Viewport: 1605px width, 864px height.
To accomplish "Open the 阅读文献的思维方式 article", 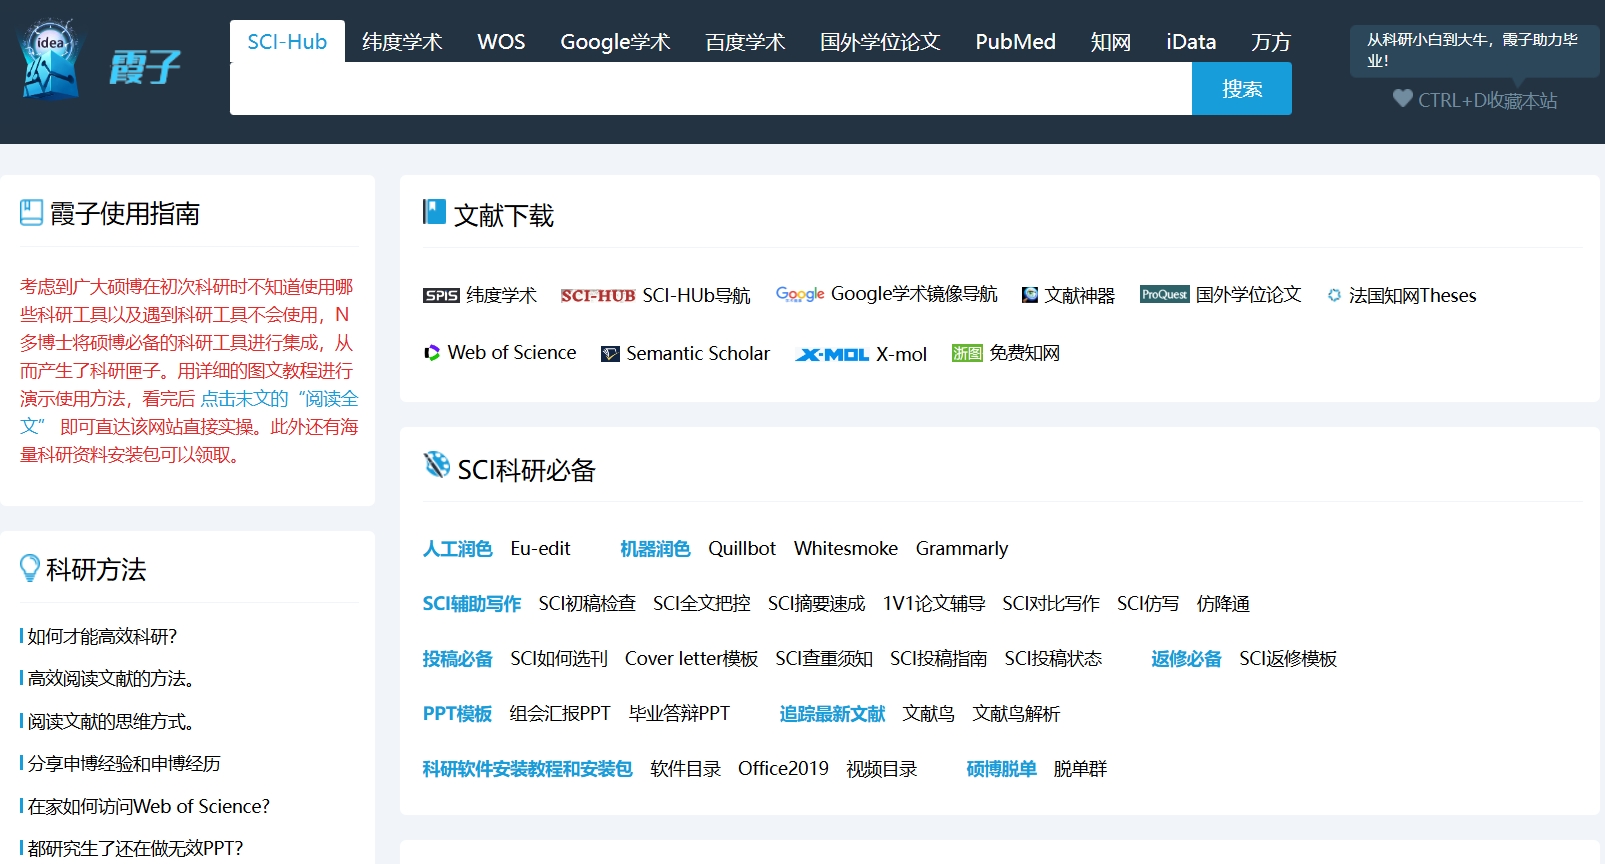I will tap(110, 721).
